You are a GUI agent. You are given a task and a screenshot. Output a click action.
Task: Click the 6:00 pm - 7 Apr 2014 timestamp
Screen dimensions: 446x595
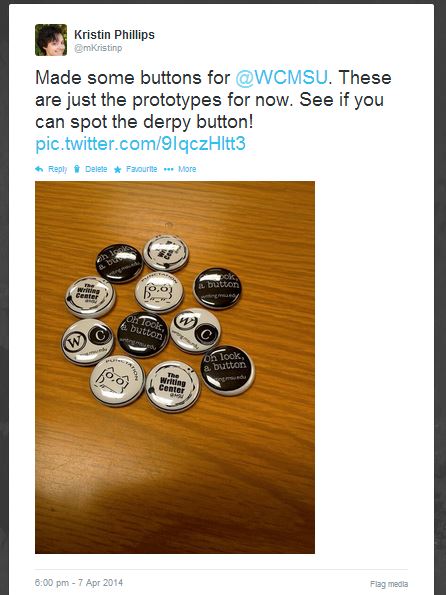[79, 582]
